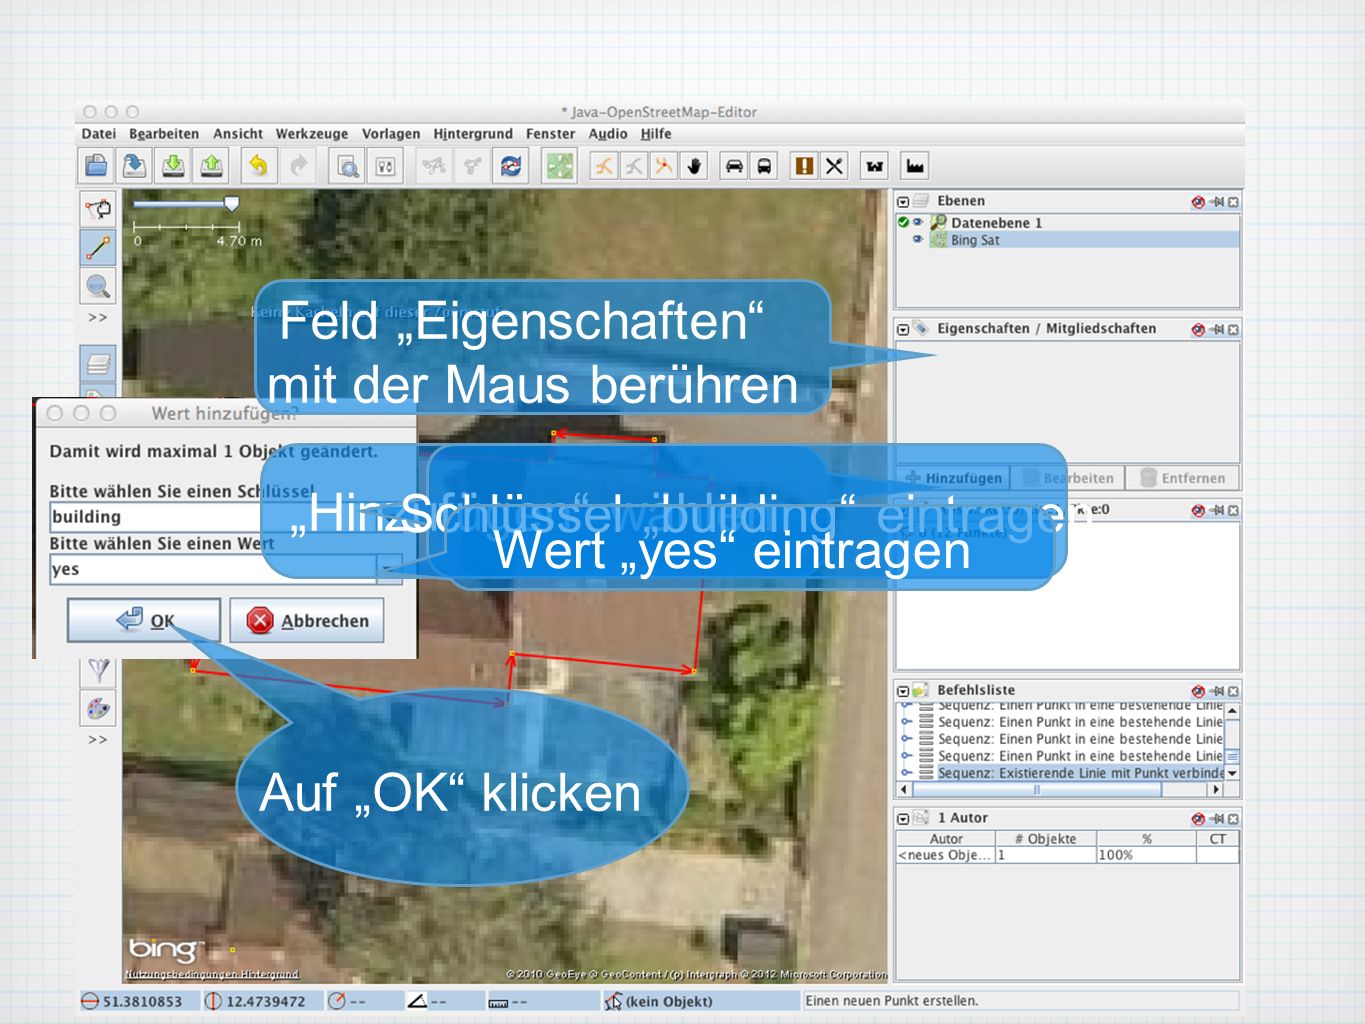Collapse the 1 Autor panel arrow
The image size is (1365, 1024).
pos(903,819)
